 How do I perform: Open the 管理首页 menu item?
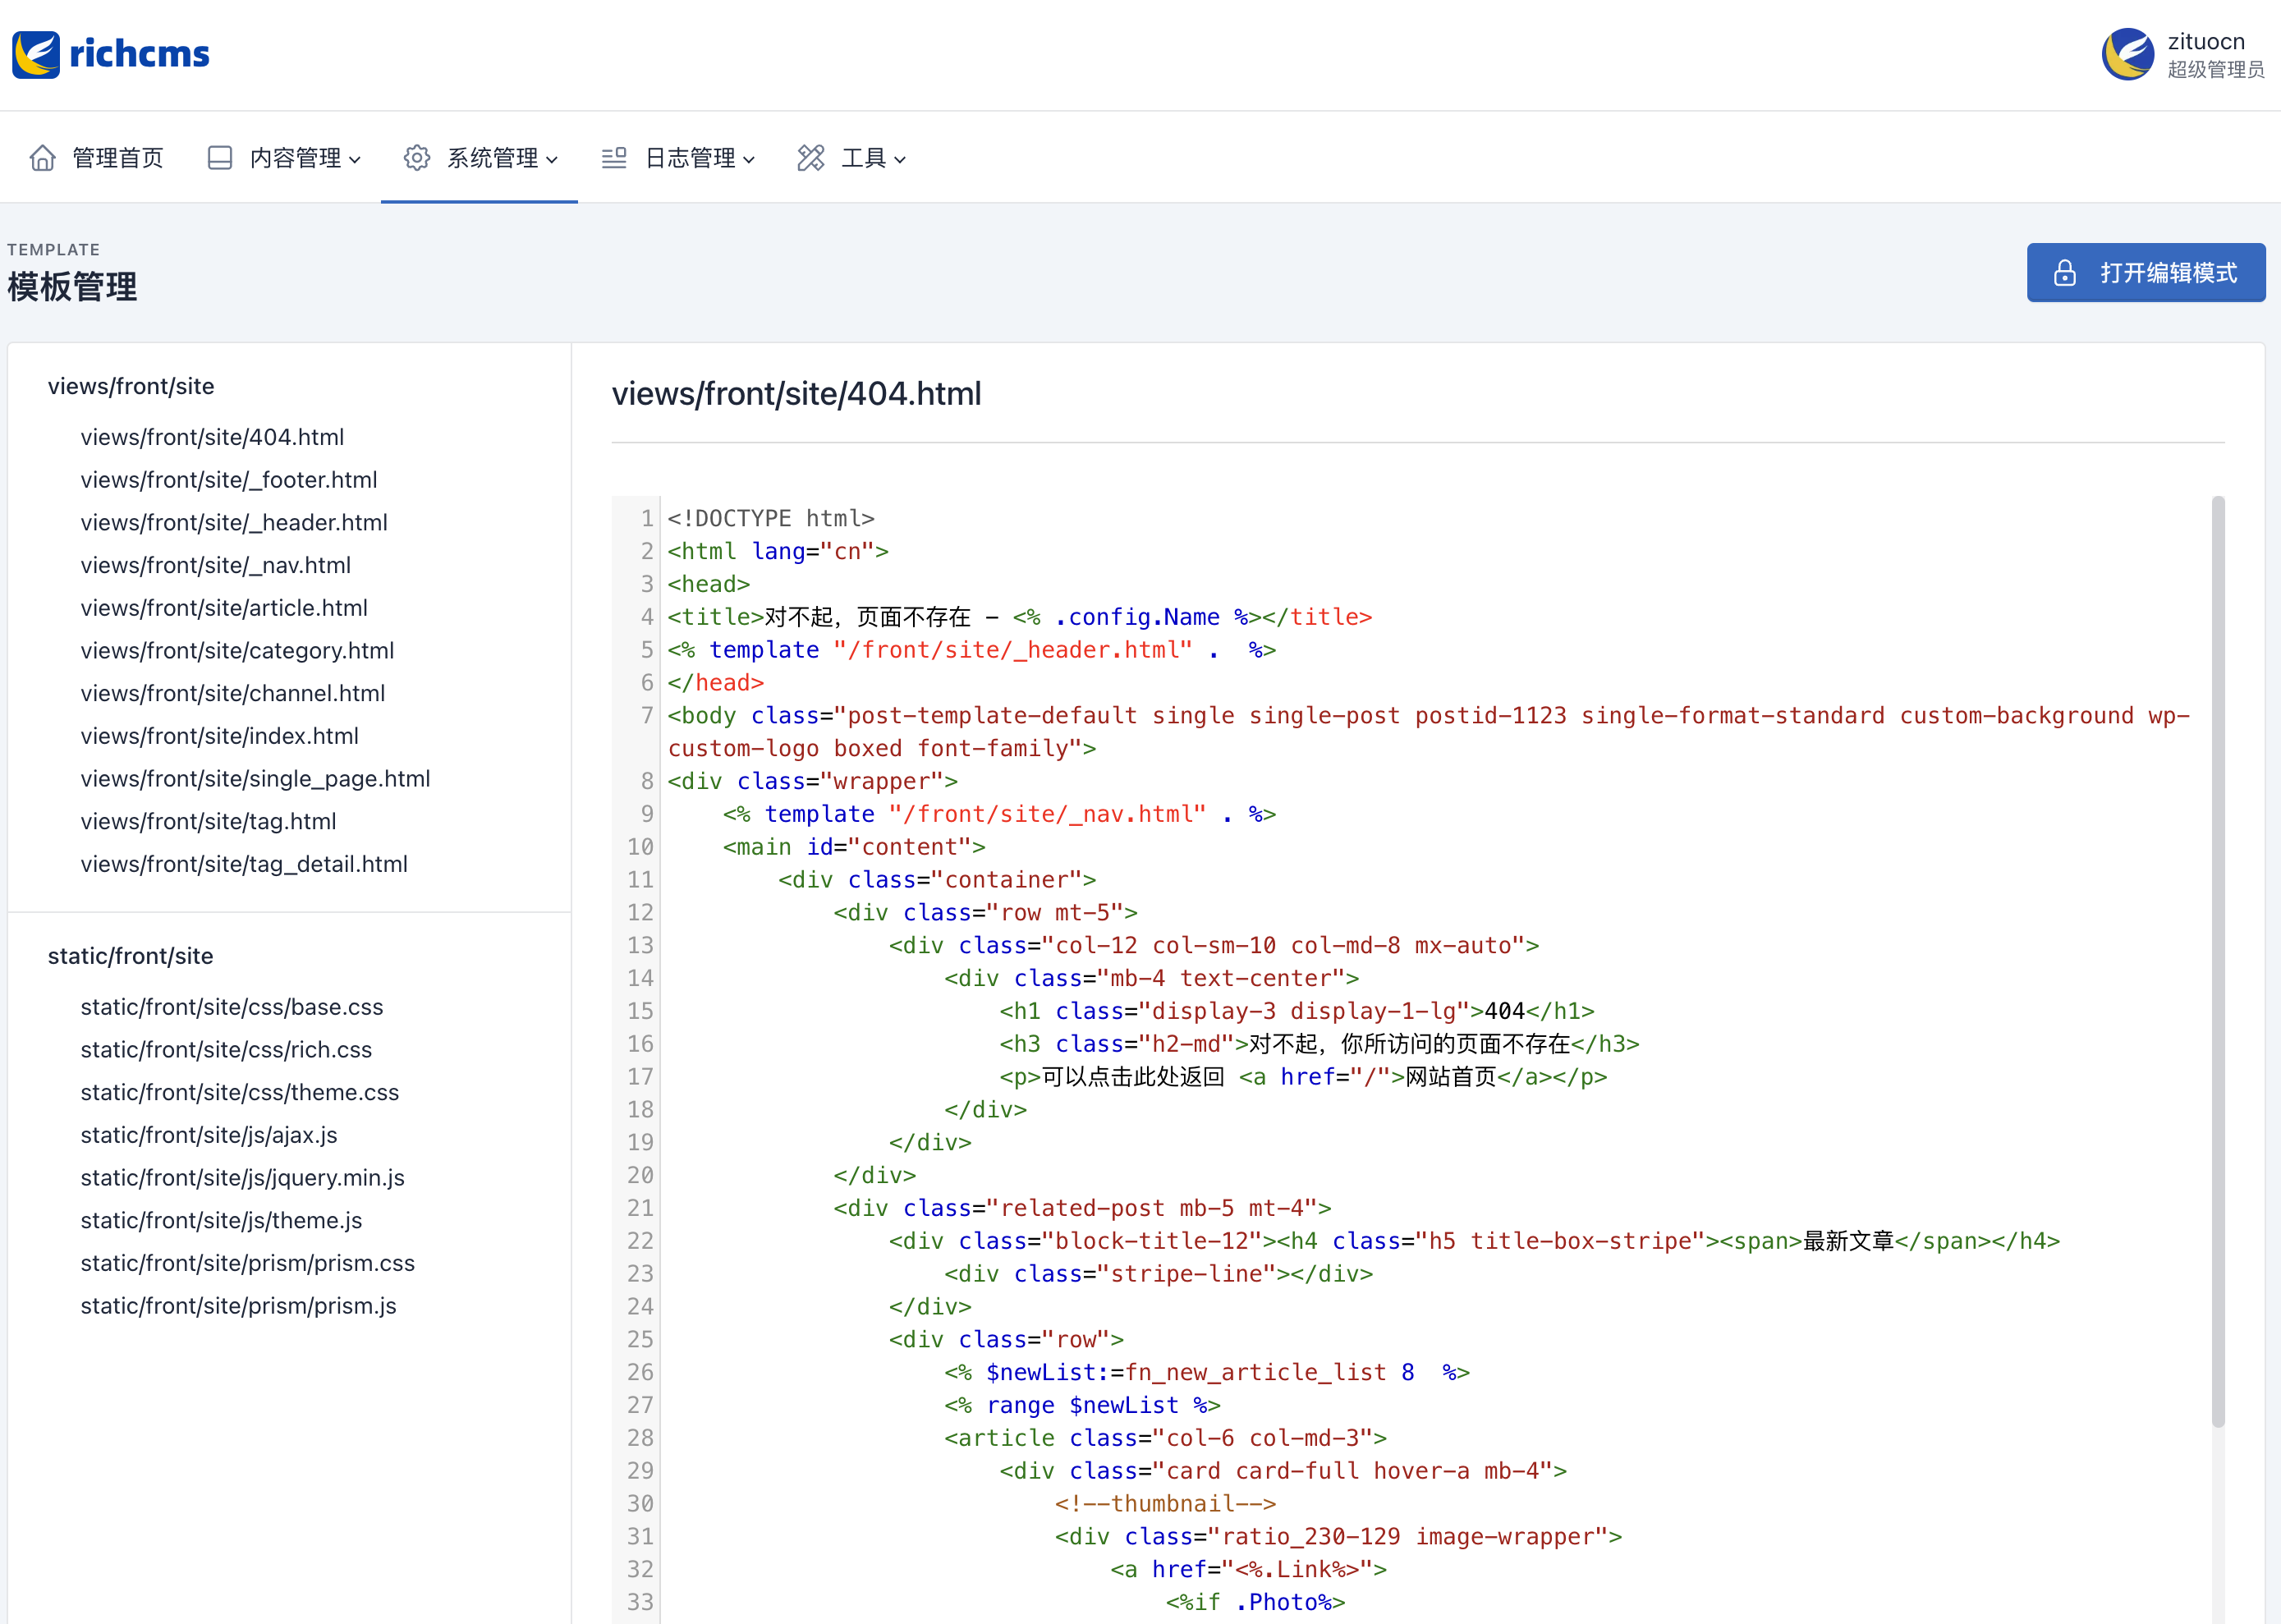pos(96,158)
